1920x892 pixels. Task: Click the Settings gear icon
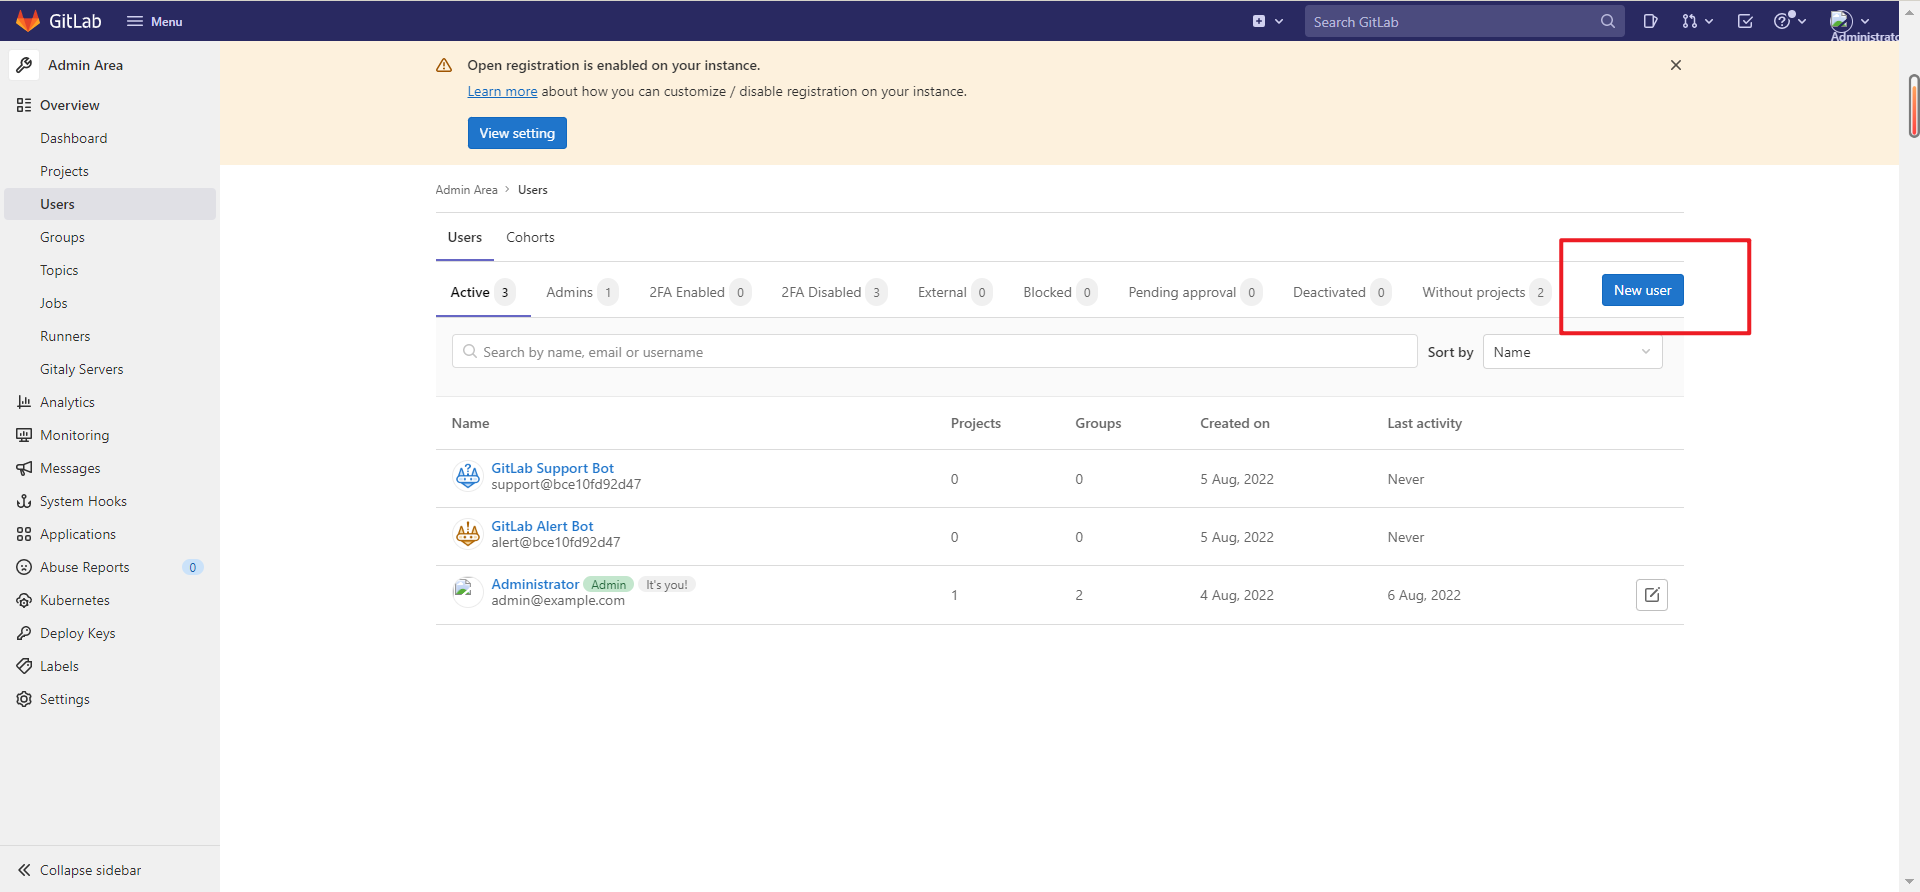[x=24, y=699]
